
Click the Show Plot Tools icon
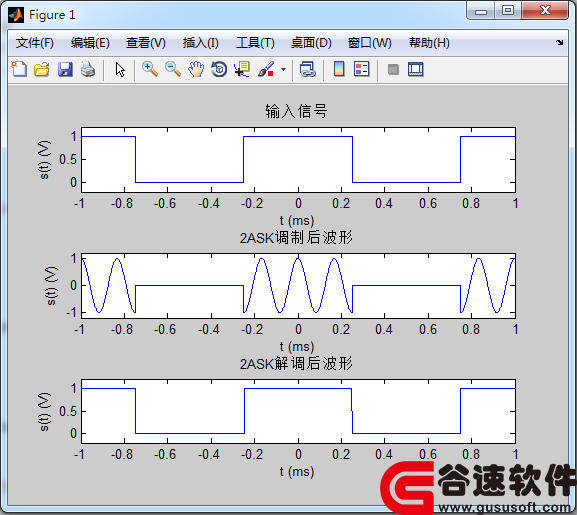click(x=416, y=69)
